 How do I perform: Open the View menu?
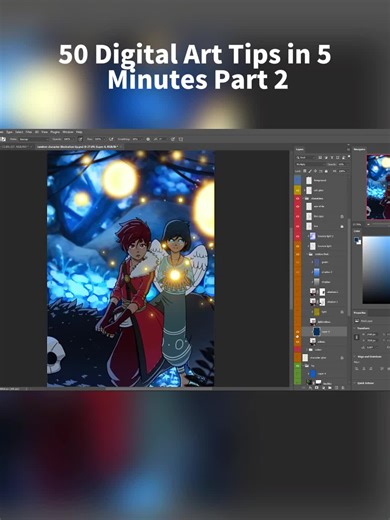point(44,132)
